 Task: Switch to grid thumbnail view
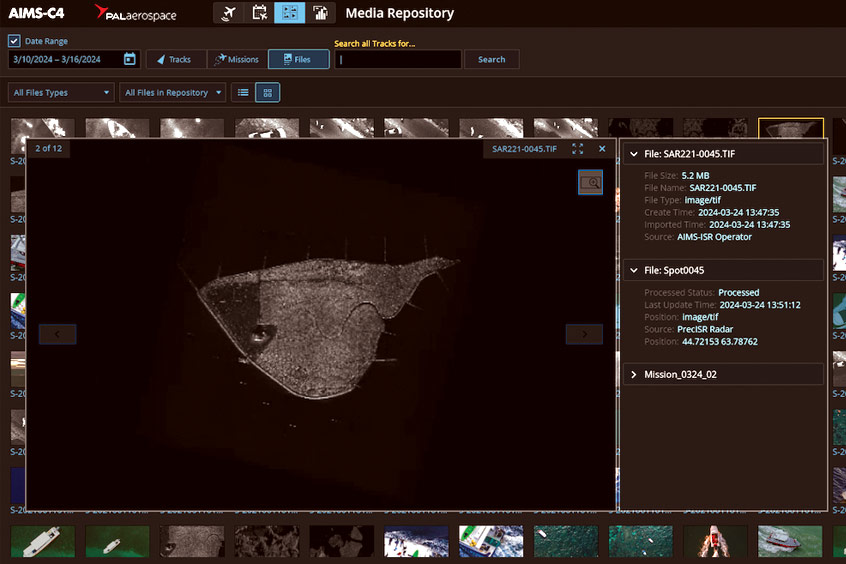tap(268, 93)
